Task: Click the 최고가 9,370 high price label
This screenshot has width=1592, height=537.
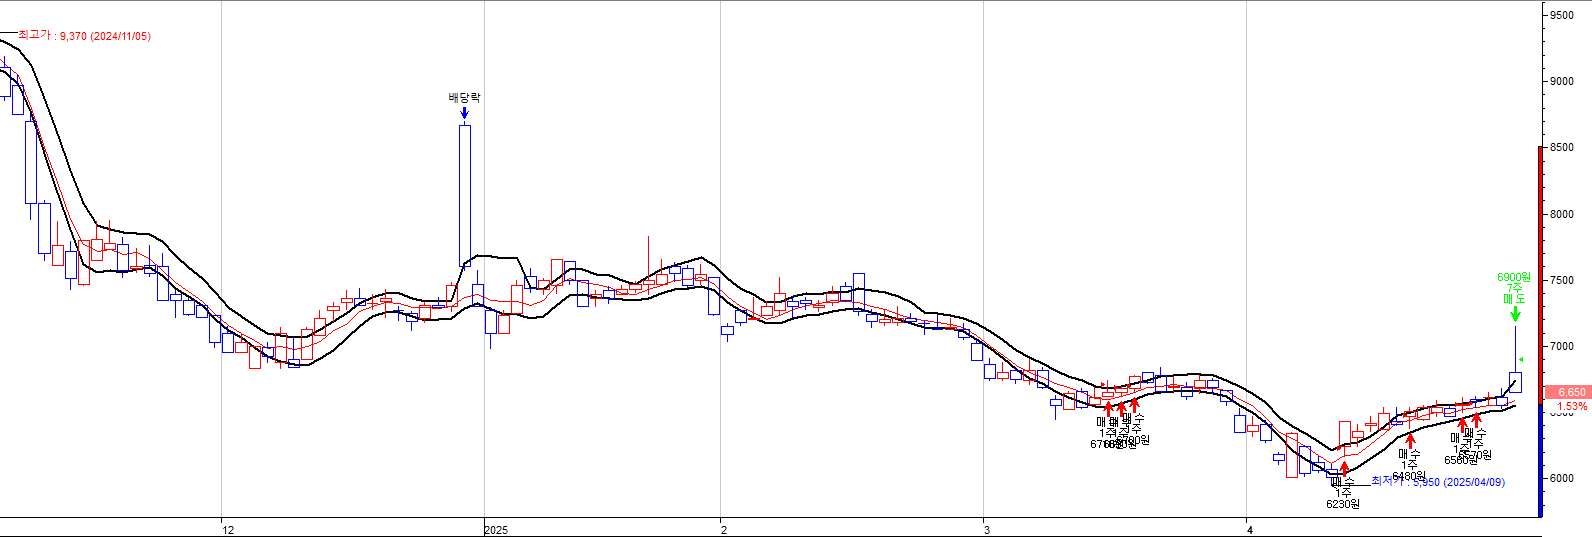Action: click(84, 35)
